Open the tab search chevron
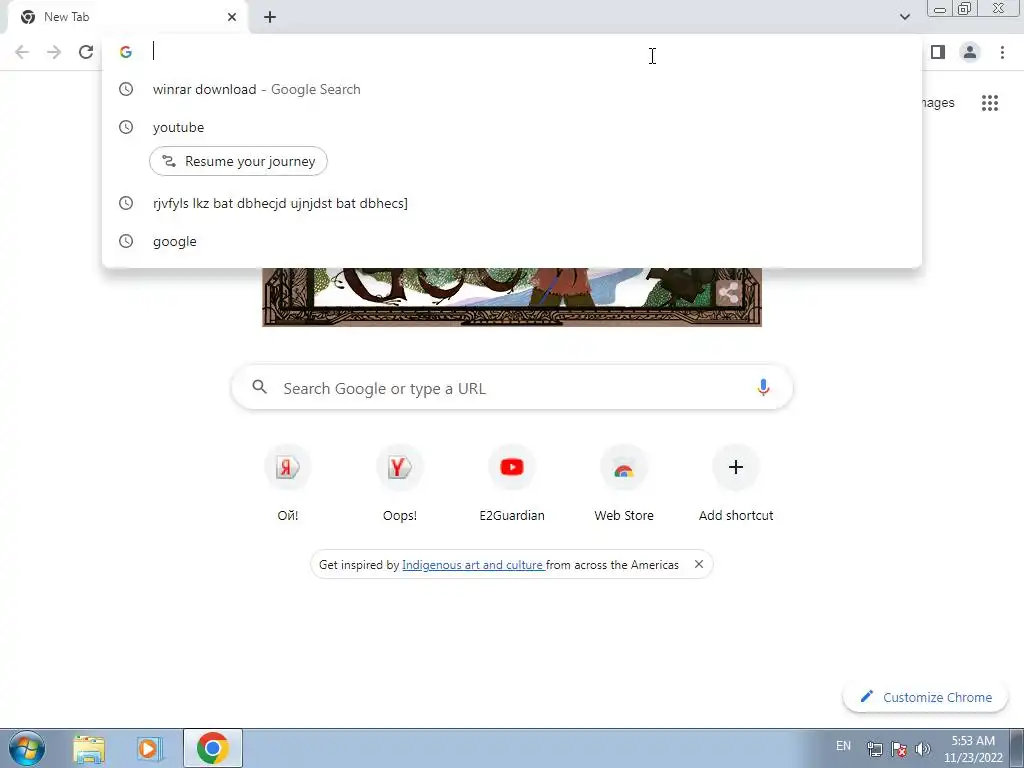Image resolution: width=1024 pixels, height=768 pixels. coord(904,17)
